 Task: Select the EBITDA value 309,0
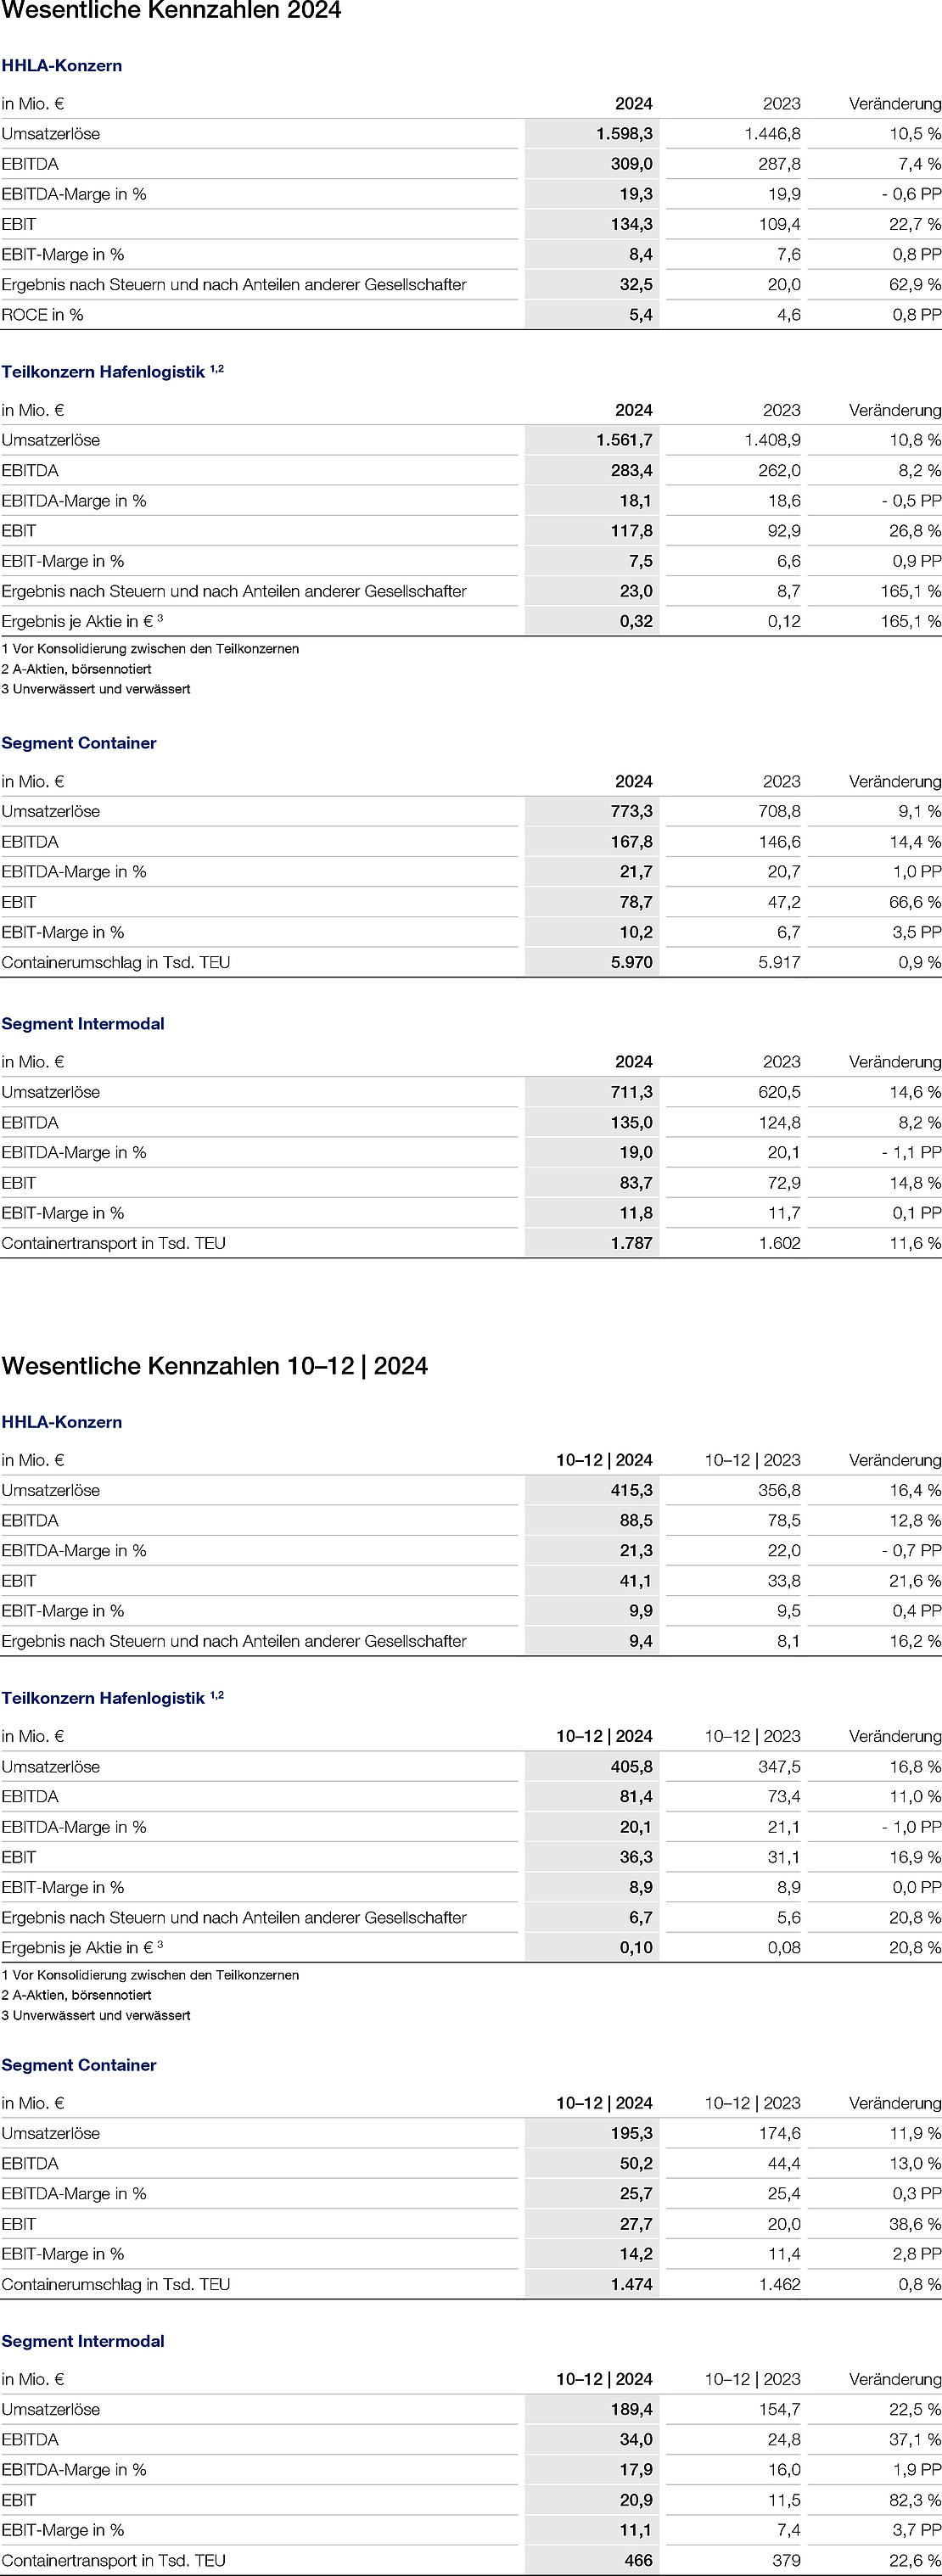632,164
